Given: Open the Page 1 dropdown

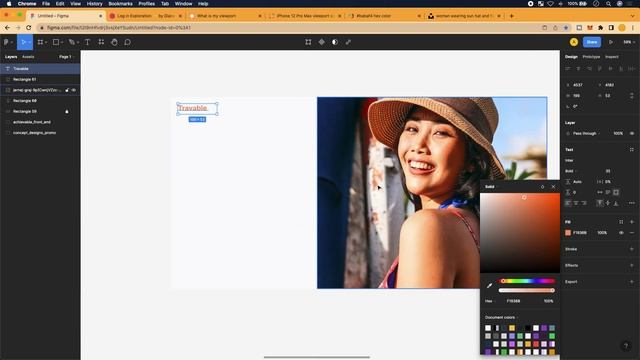Looking at the screenshot, I should [66, 57].
